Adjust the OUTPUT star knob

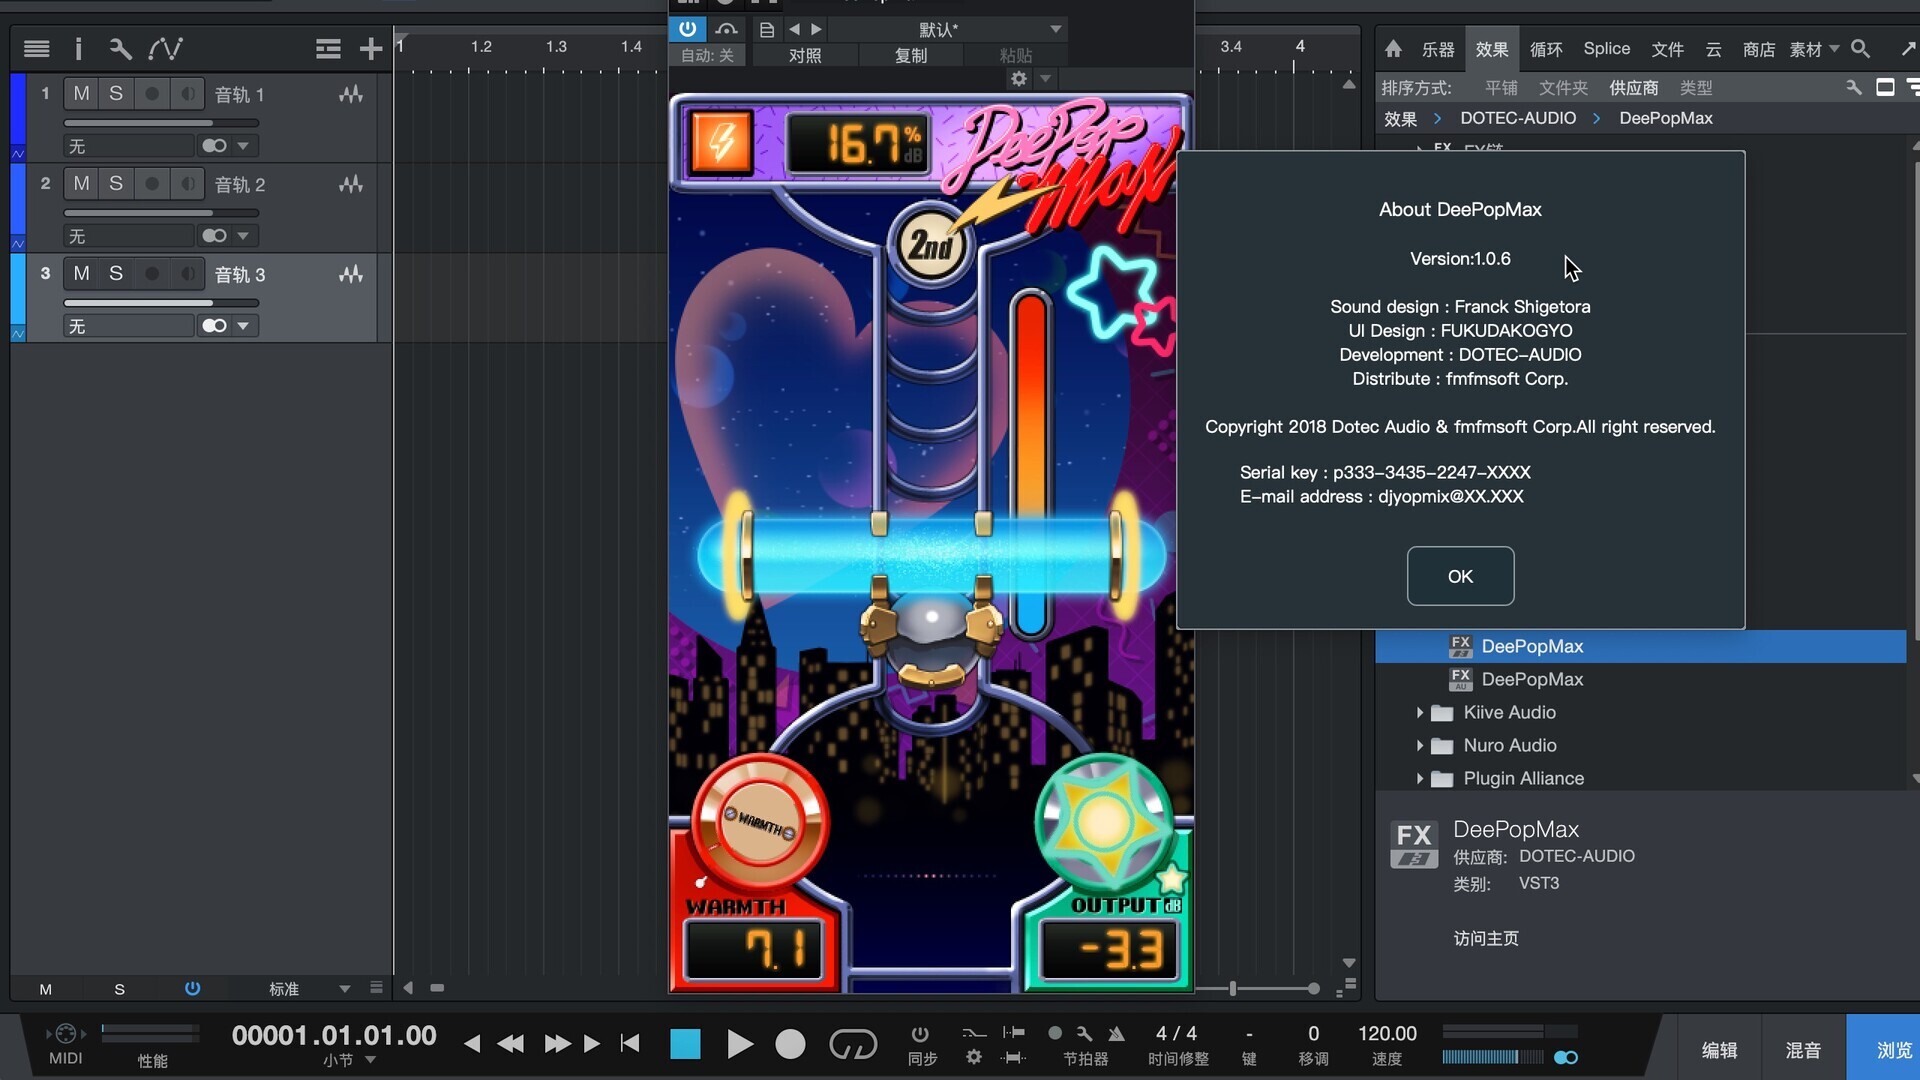click(1103, 822)
